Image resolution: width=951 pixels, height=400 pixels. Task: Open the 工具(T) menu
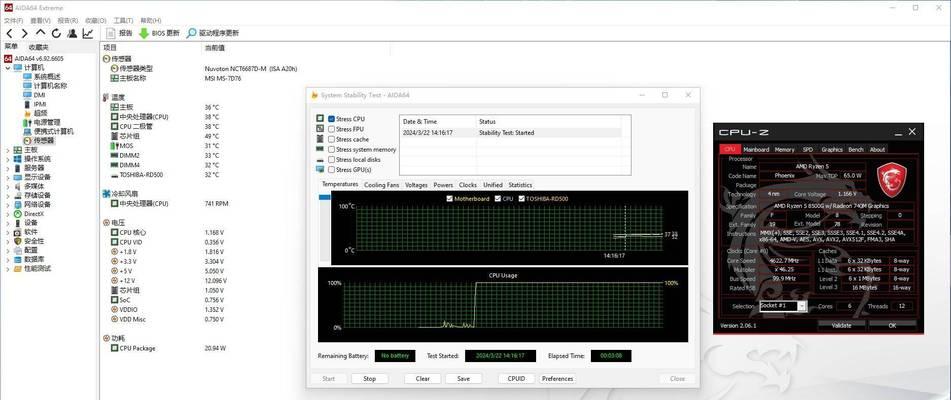pos(123,21)
